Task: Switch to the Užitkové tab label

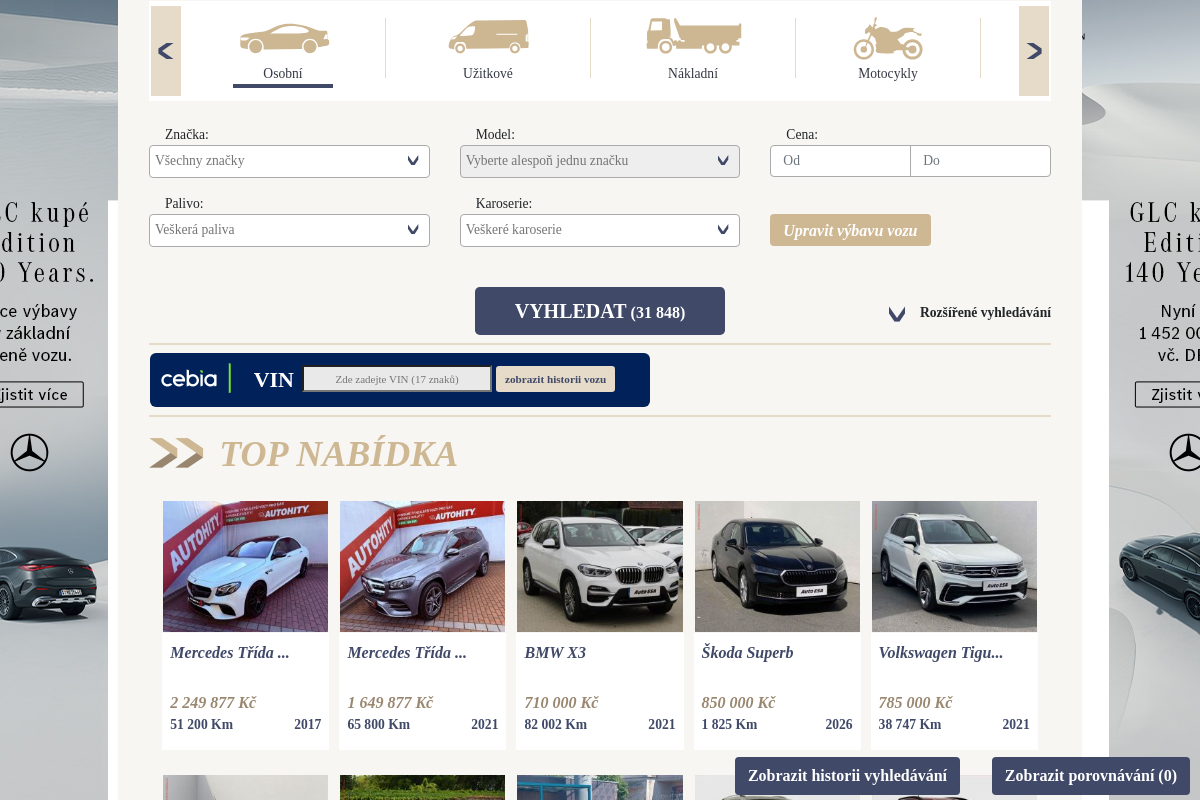Action: (x=488, y=73)
